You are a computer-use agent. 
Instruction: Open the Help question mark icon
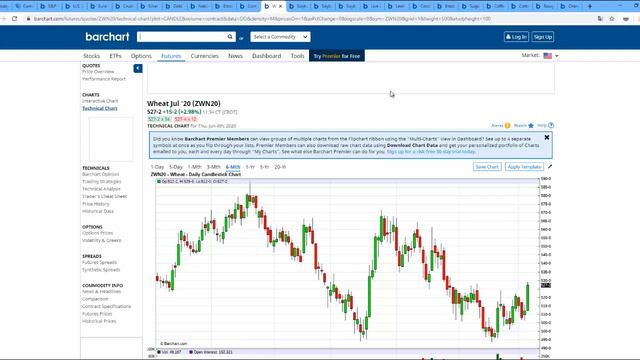[551, 125]
